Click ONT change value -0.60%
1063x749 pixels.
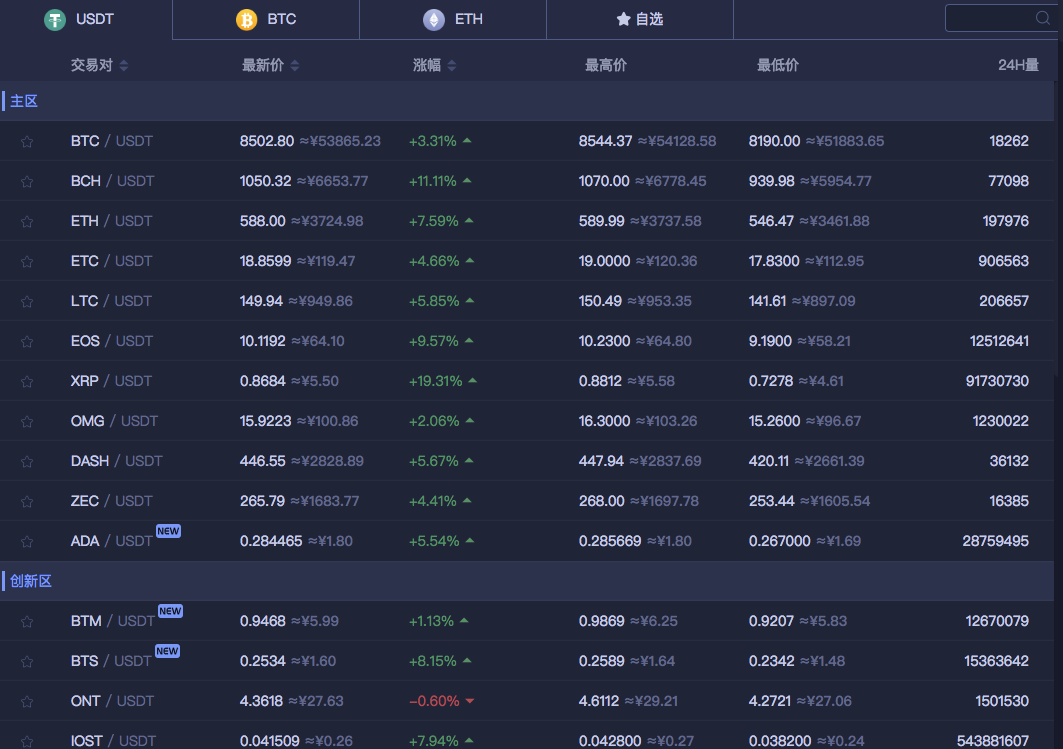435,701
